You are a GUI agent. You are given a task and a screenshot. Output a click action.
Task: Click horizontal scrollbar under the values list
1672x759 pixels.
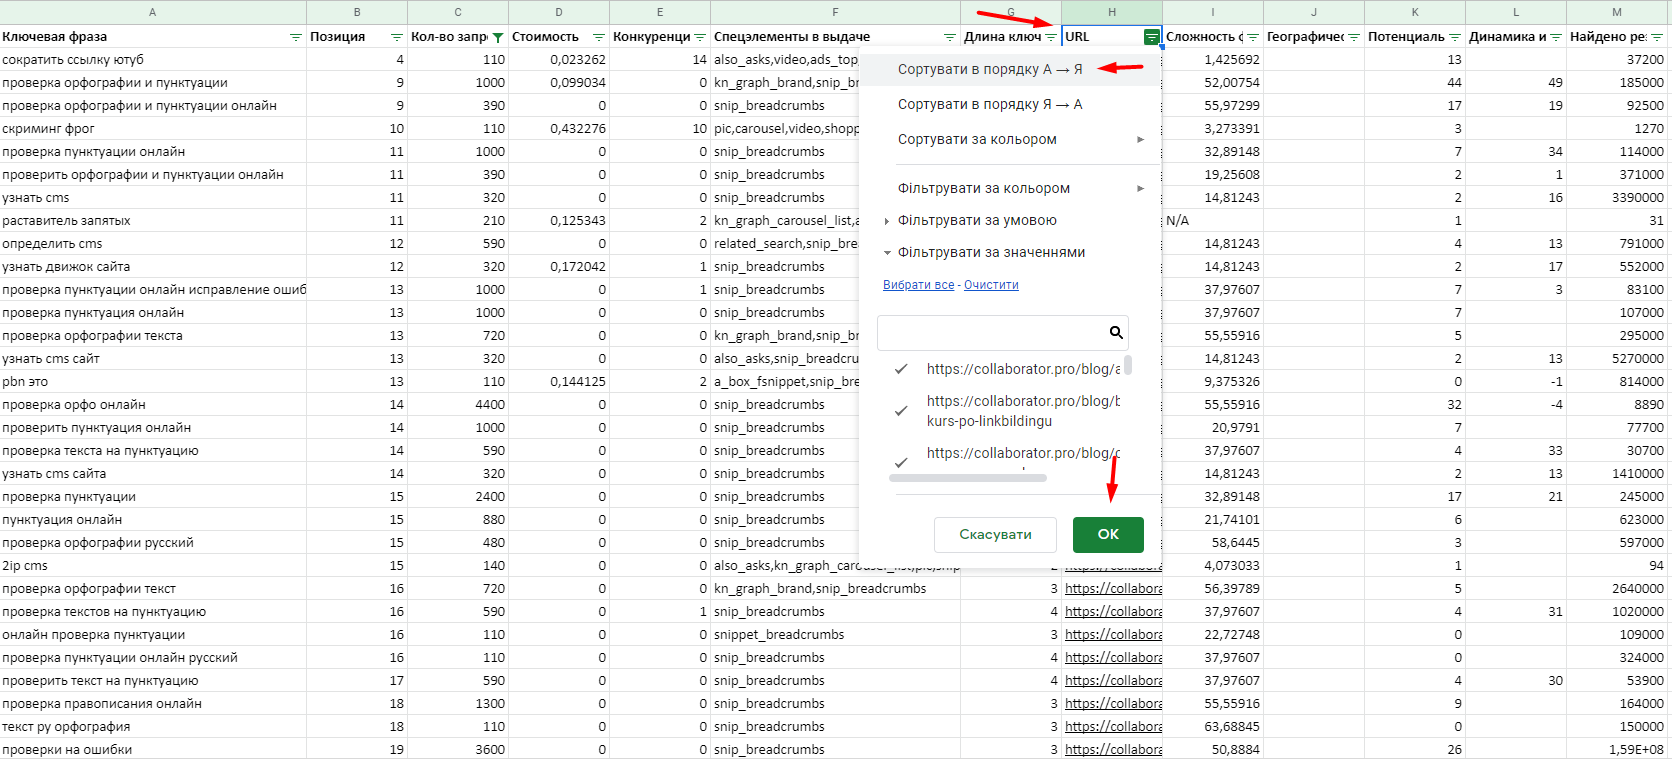coord(967,478)
